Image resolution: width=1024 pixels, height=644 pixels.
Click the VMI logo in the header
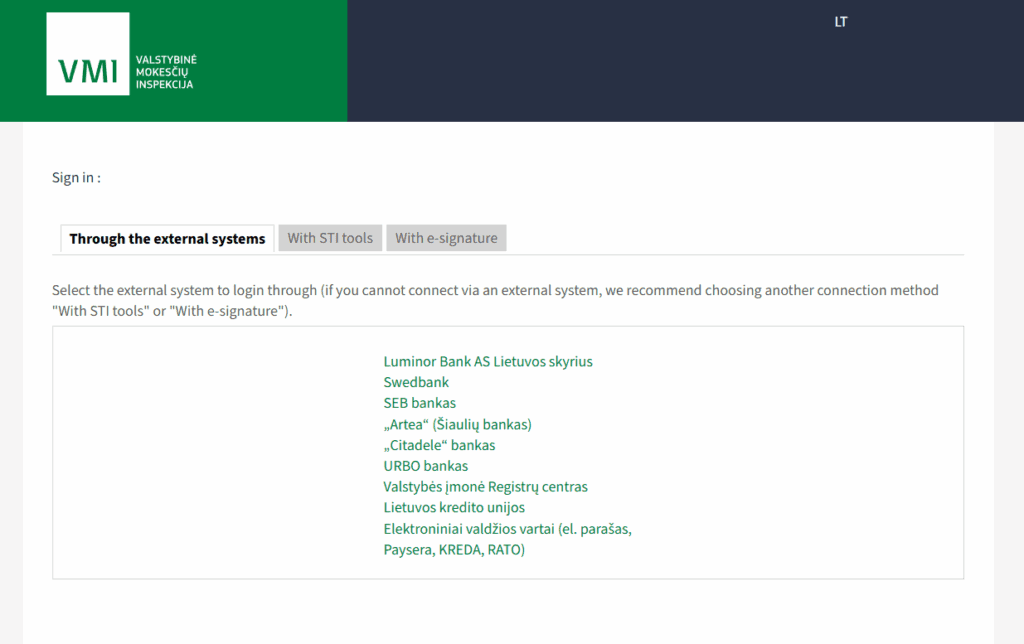click(x=88, y=54)
